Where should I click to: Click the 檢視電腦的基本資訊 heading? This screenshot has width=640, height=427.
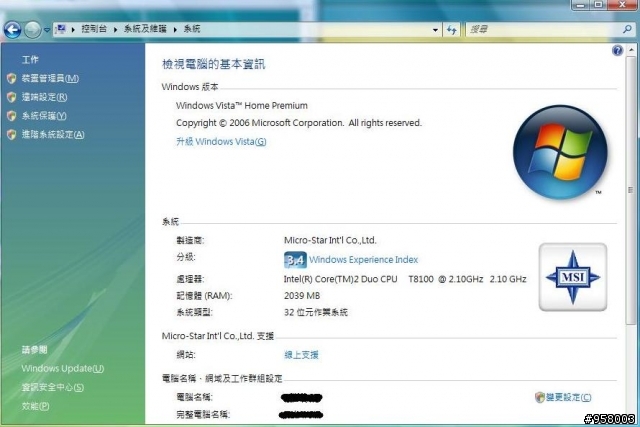pyautogui.click(x=213, y=64)
